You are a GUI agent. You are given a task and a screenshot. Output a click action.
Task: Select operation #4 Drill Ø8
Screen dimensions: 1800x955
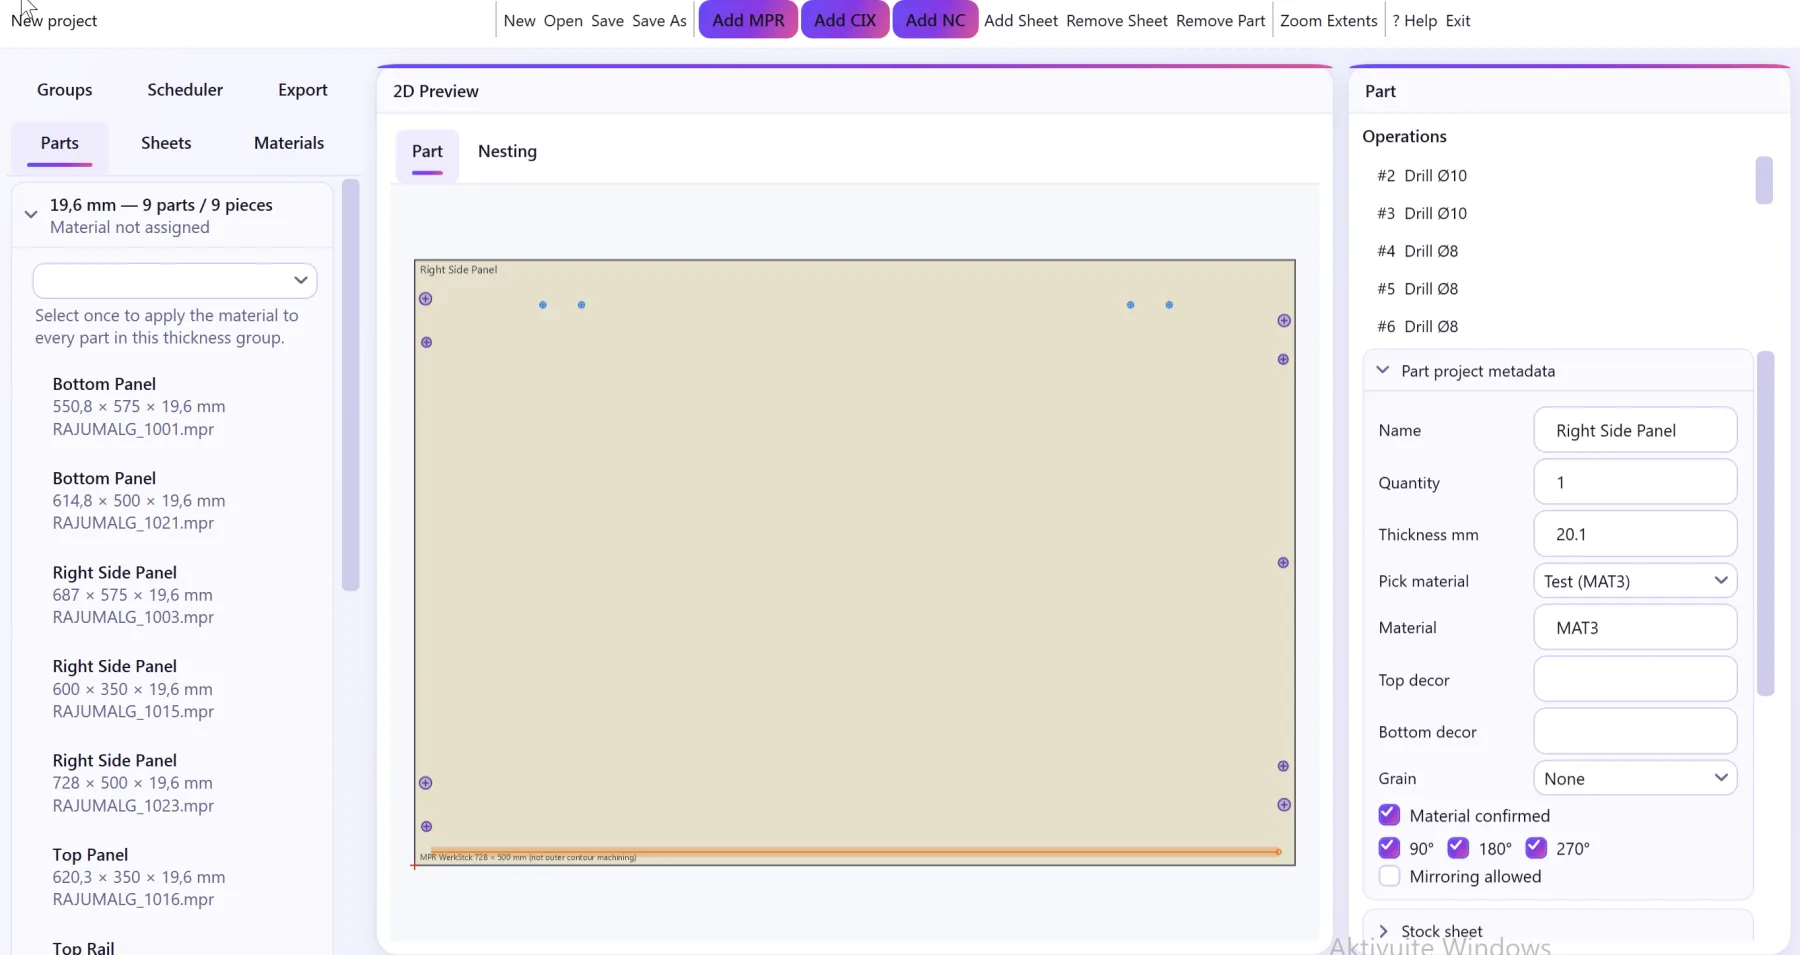1417,251
